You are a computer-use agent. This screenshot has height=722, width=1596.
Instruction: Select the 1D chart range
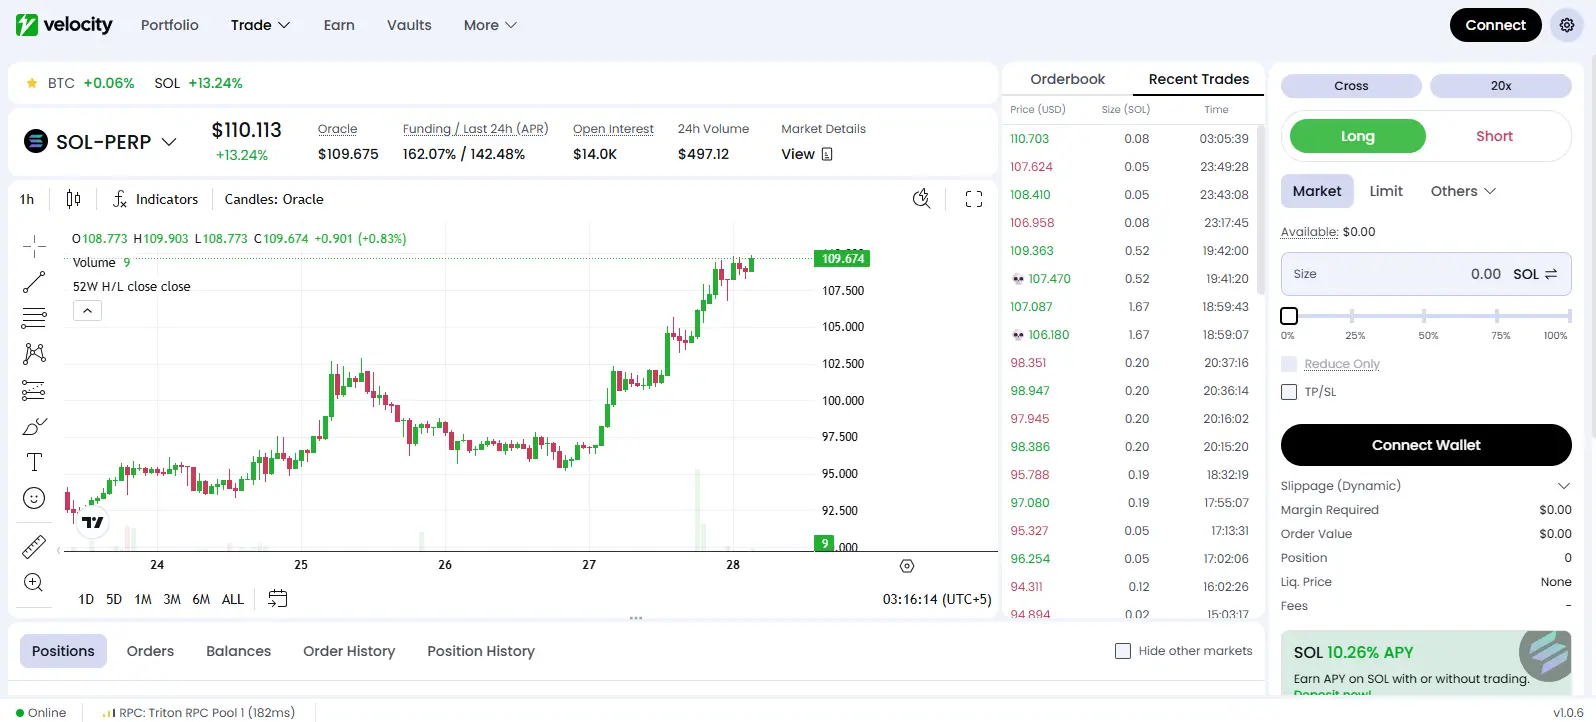86,599
